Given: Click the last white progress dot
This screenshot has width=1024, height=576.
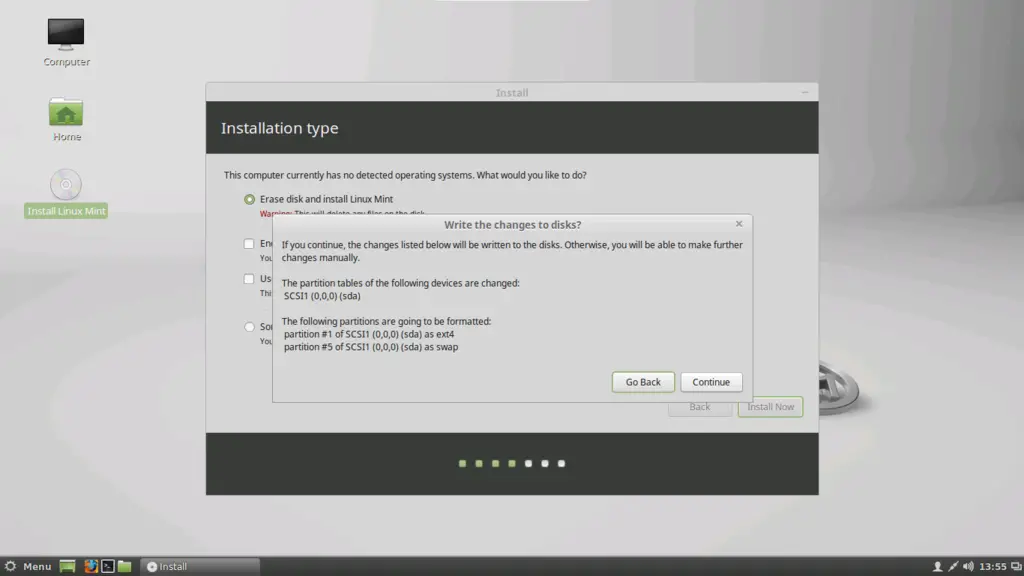Looking at the screenshot, I should [x=561, y=464].
